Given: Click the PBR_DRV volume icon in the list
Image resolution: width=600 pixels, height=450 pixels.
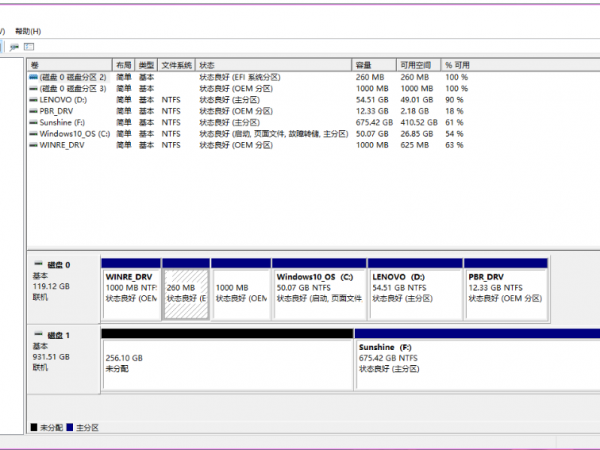Looking at the screenshot, I should pyautogui.click(x=35, y=111).
